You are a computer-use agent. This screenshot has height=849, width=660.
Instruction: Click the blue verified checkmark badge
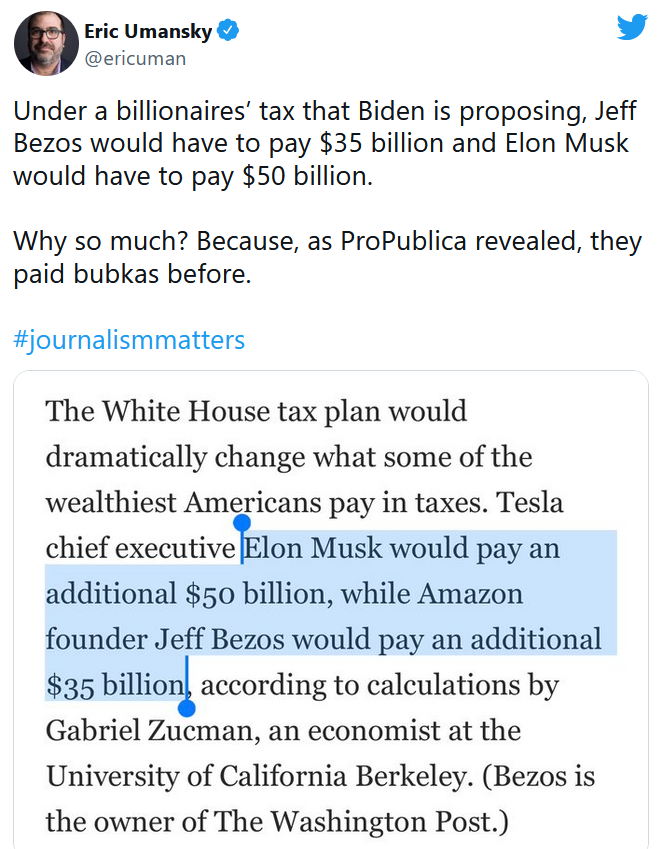228,30
